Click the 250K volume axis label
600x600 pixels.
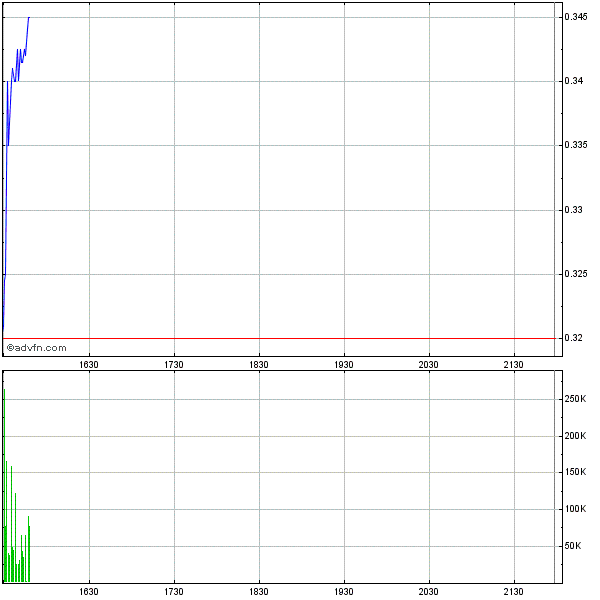pos(575,399)
